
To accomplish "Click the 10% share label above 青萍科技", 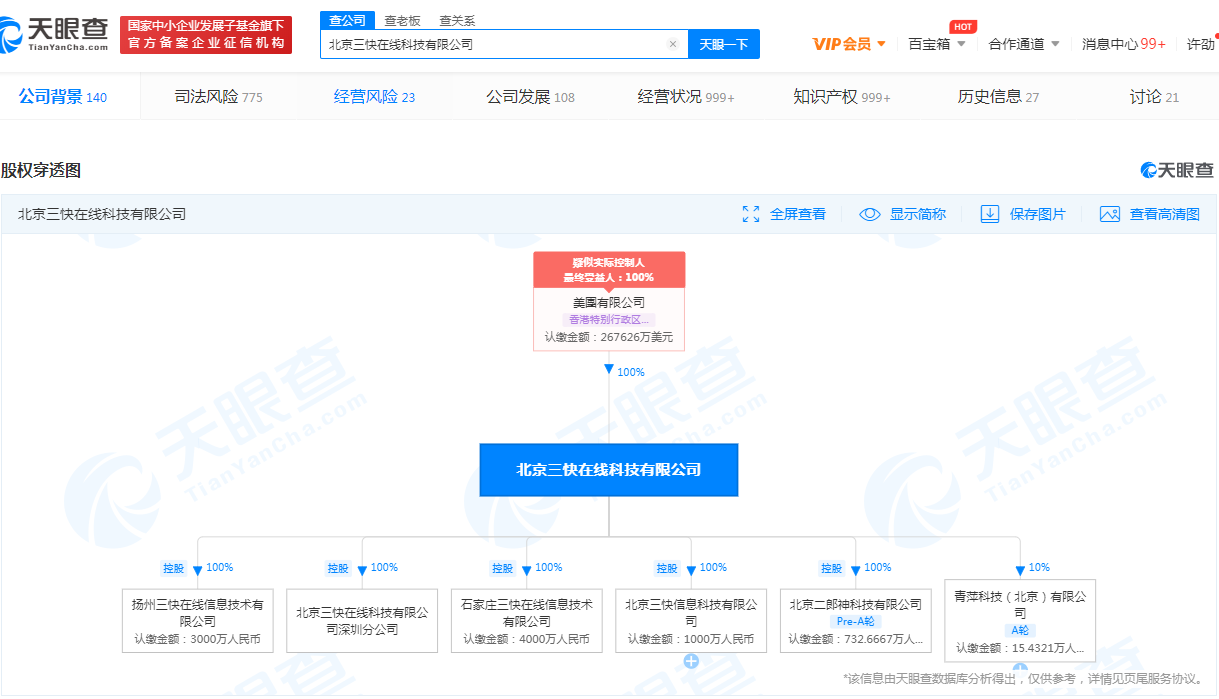I will pyautogui.click(x=1040, y=567).
